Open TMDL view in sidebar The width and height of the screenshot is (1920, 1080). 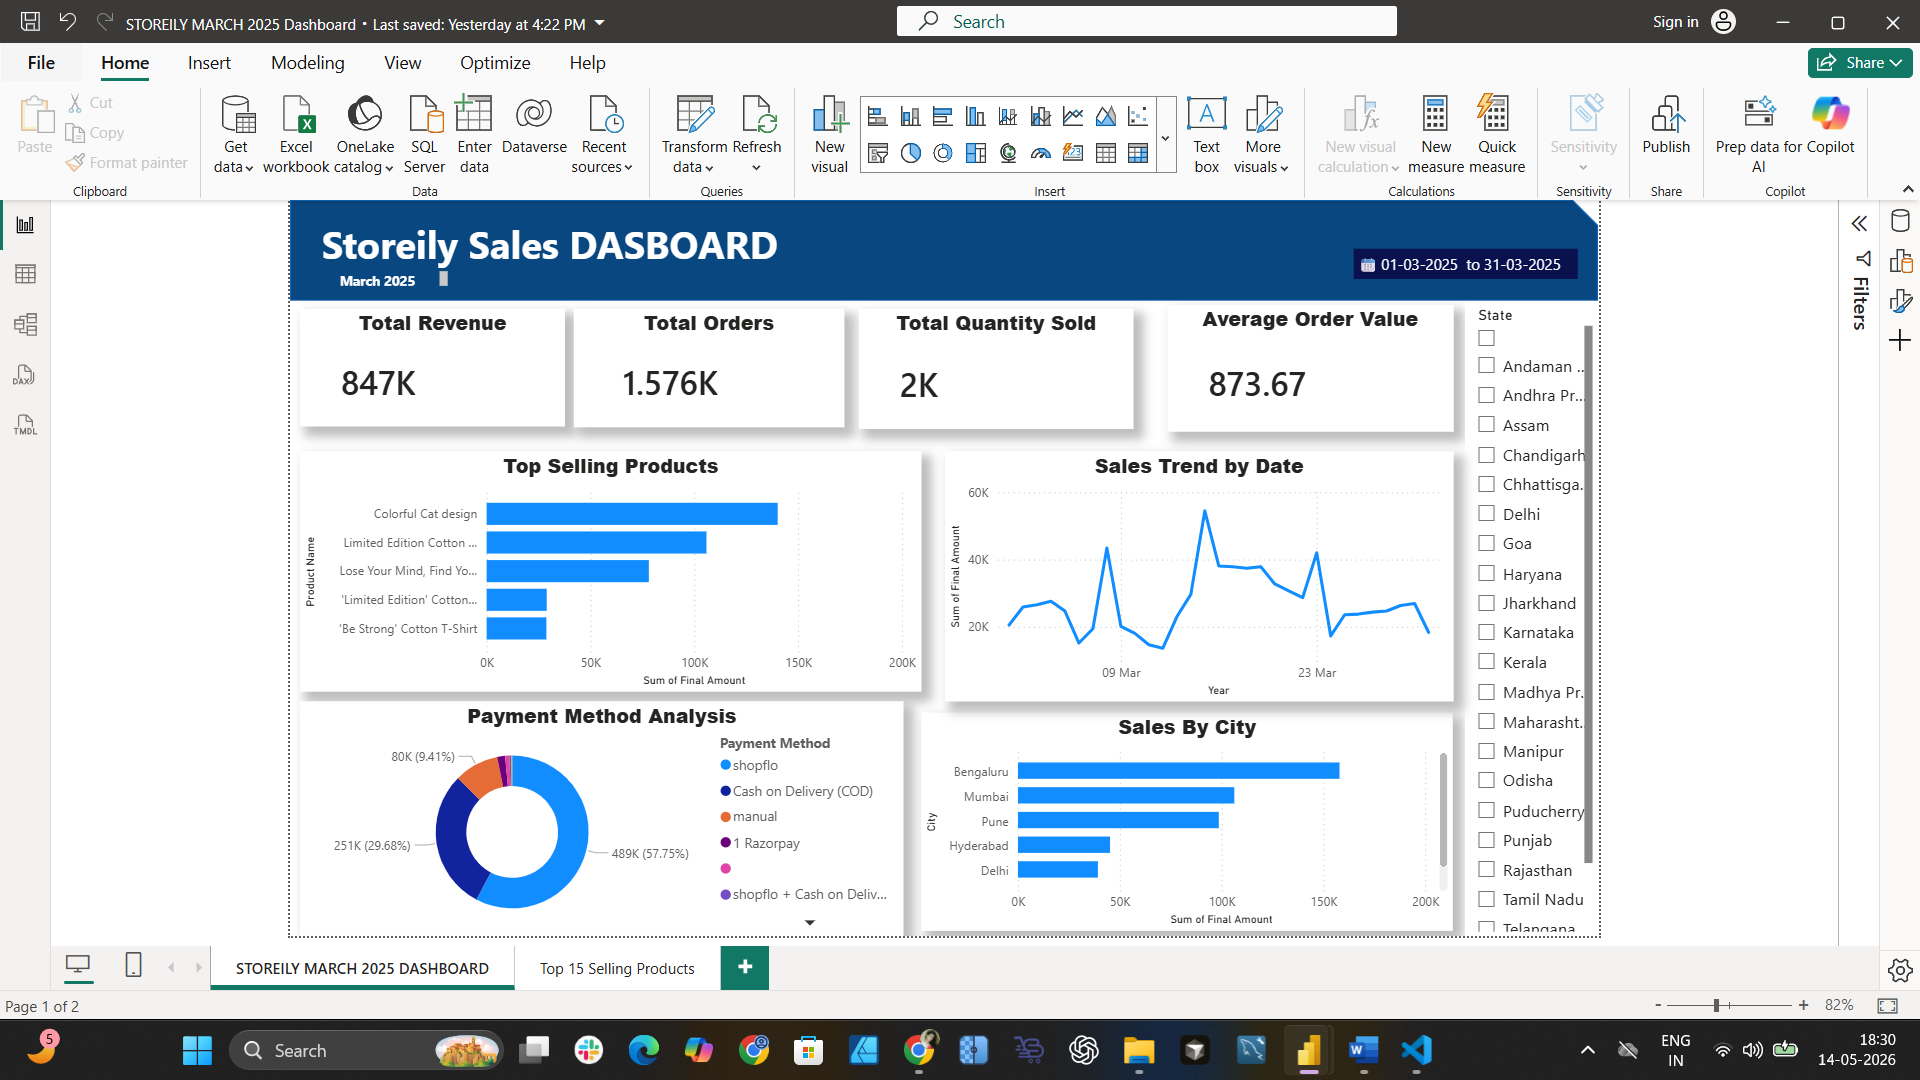point(25,425)
